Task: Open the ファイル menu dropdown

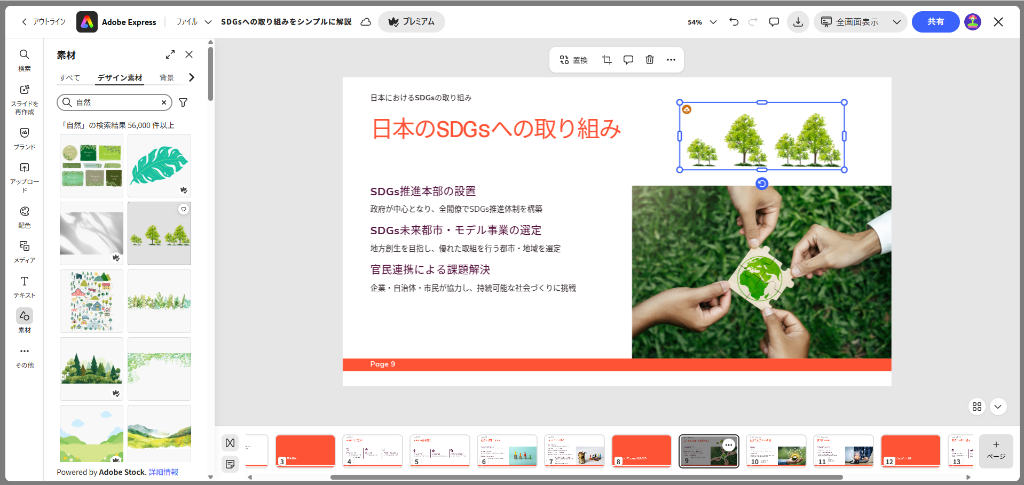Action: (x=194, y=21)
